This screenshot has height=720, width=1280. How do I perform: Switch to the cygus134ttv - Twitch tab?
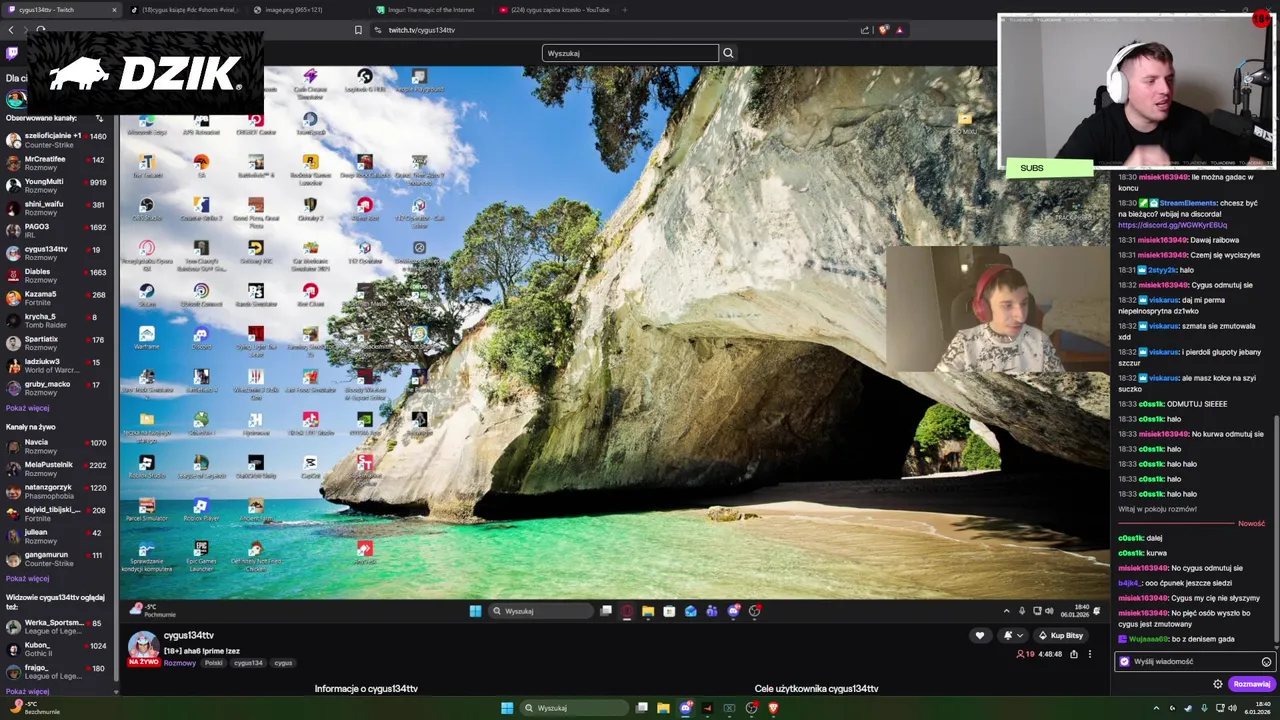click(x=60, y=10)
